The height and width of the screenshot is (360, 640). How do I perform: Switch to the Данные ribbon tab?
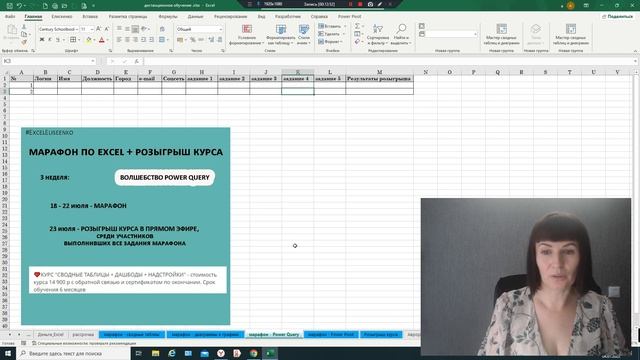coord(196,16)
